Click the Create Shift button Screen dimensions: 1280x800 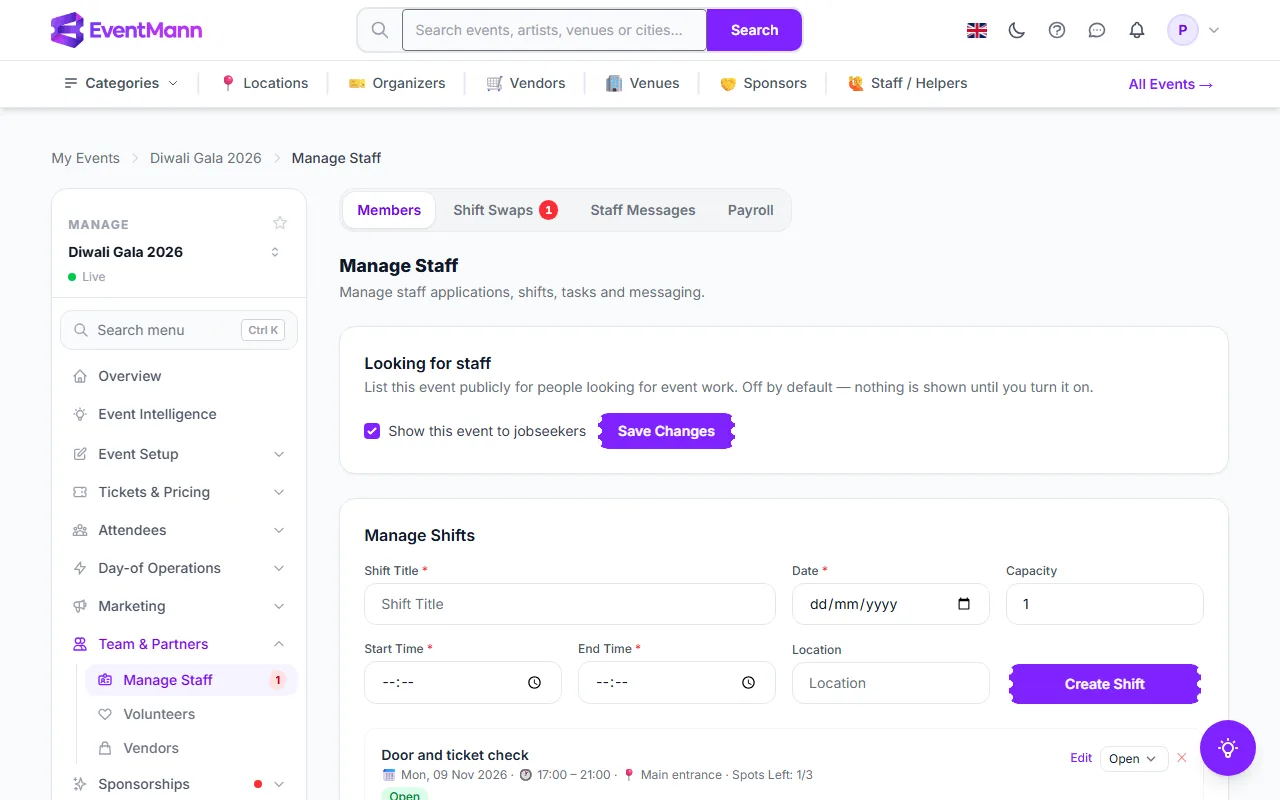coord(1104,684)
